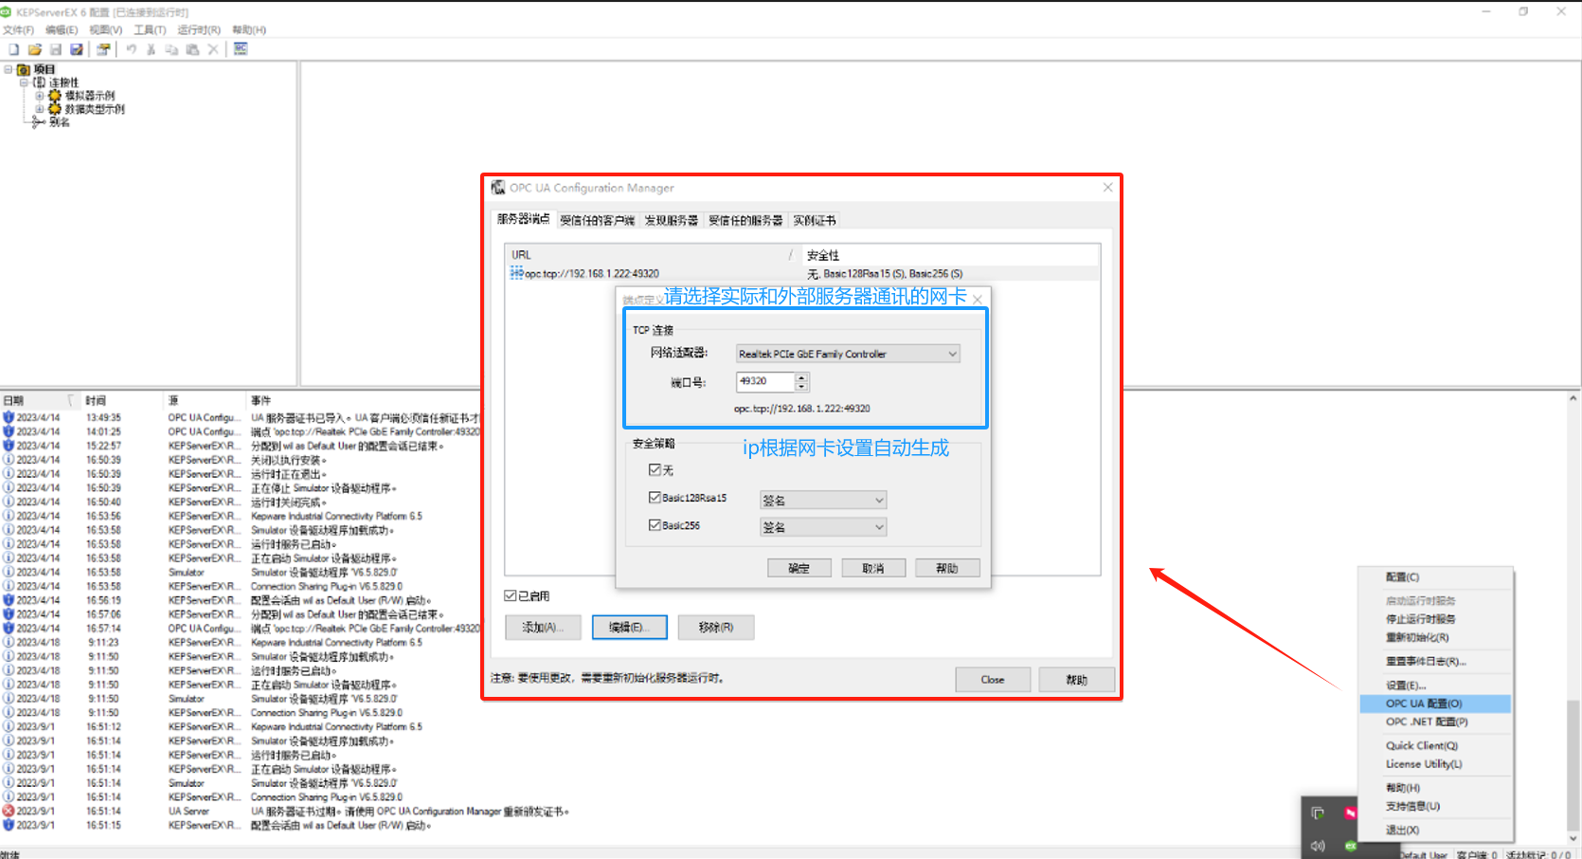Open the 签名 dropdown for Basic256
1582x859 pixels.
click(x=822, y=527)
